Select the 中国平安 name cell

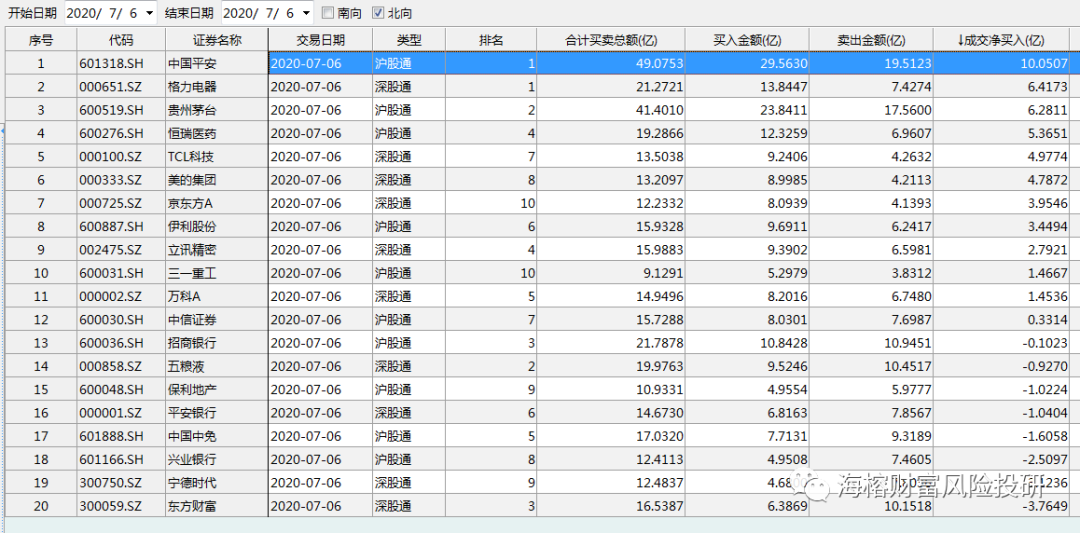(x=217, y=63)
